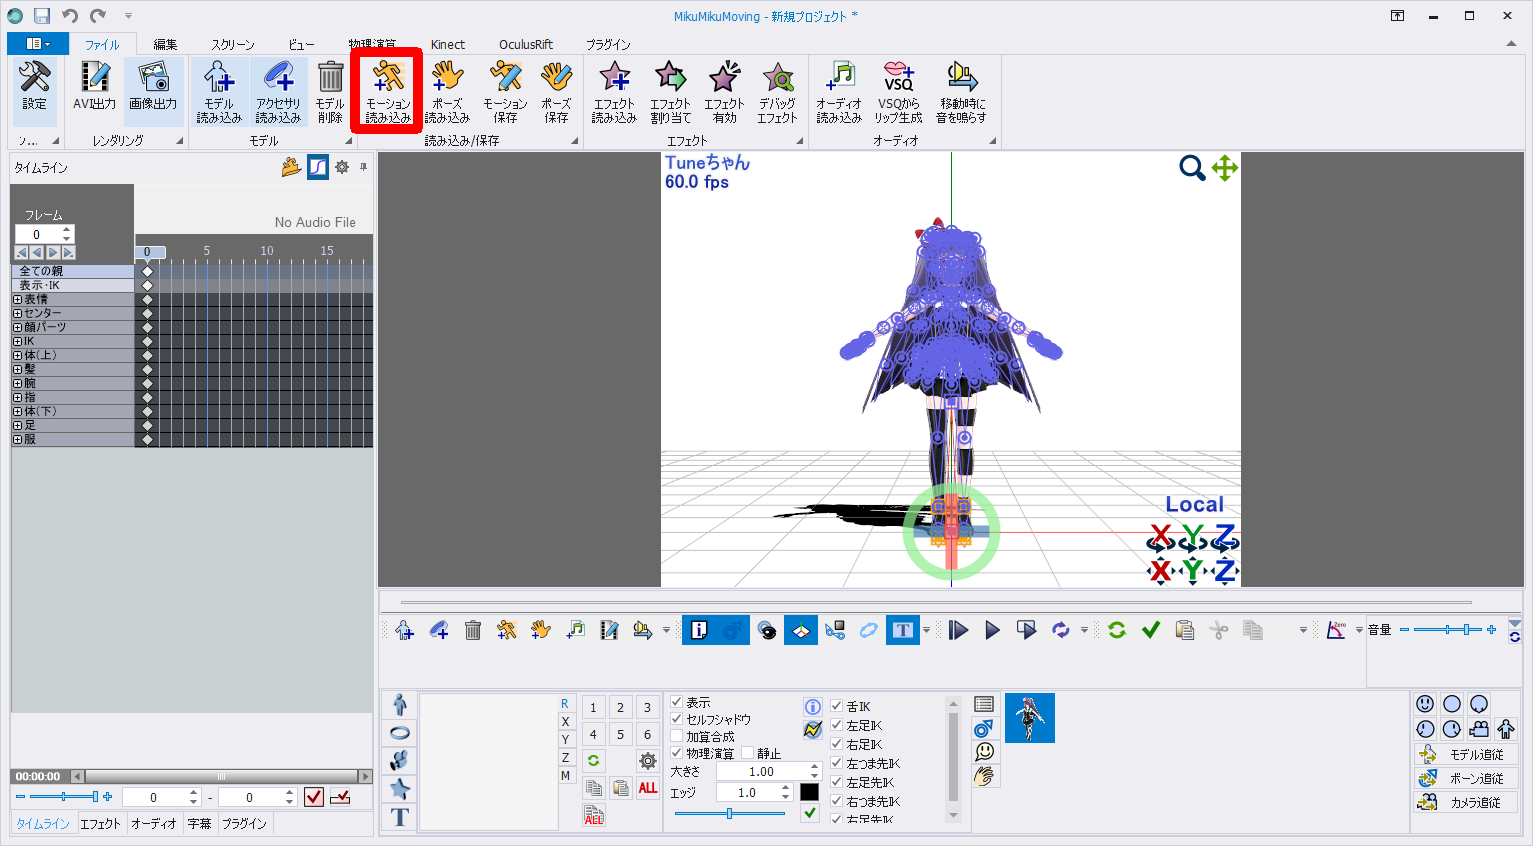This screenshot has width=1533, height=846.
Task: Click the カメラ追従 button
Action: point(1466,802)
